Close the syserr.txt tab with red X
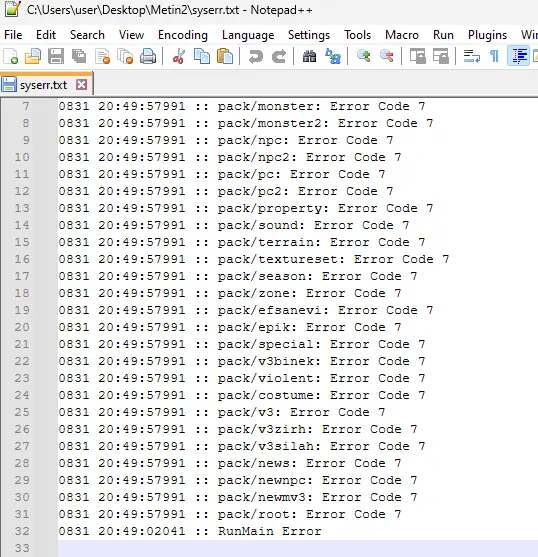The height and width of the screenshot is (557, 538). tap(82, 85)
